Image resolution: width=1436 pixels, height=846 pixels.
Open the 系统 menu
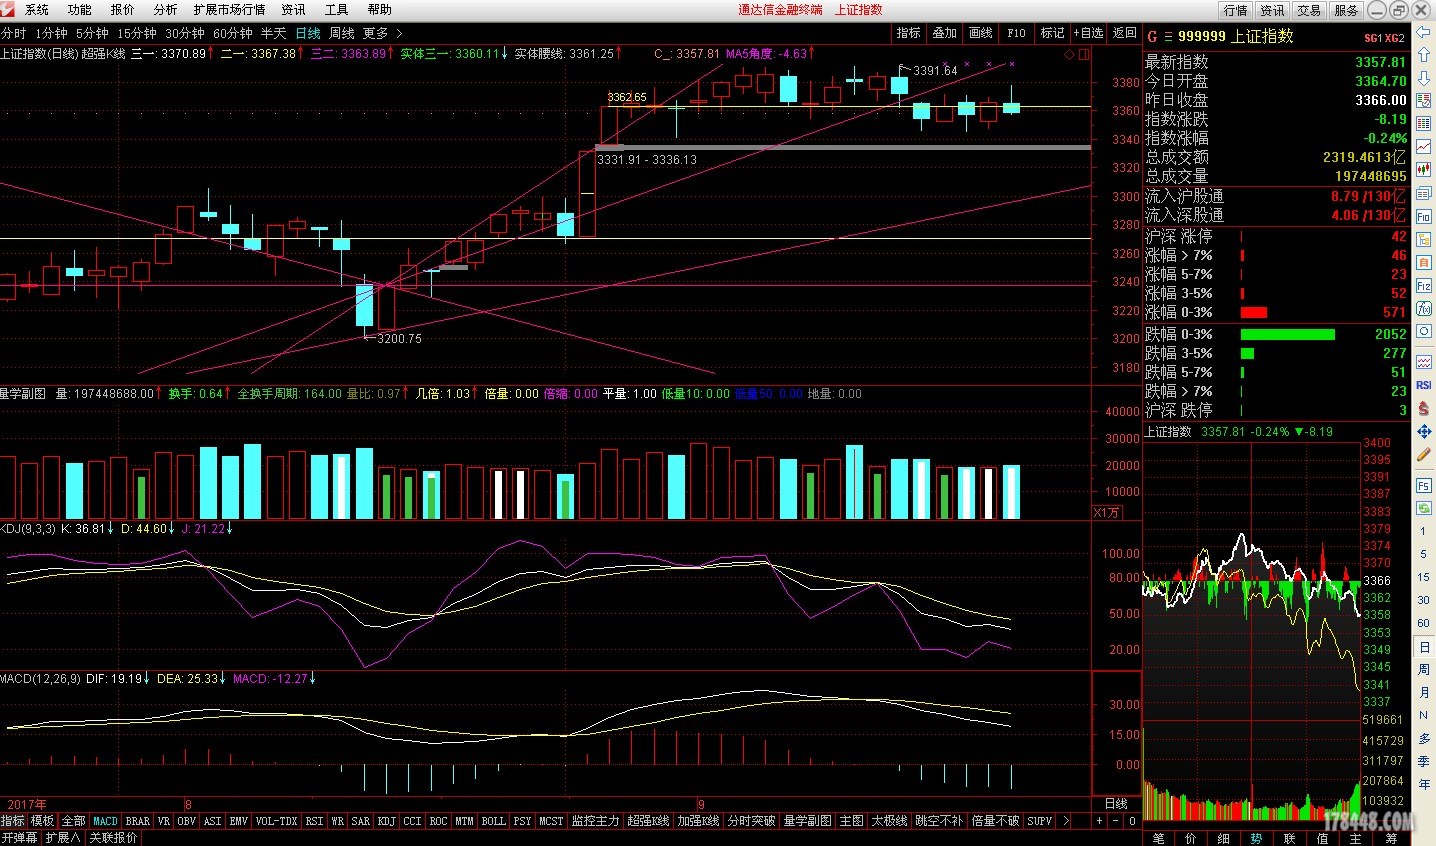[x=36, y=10]
